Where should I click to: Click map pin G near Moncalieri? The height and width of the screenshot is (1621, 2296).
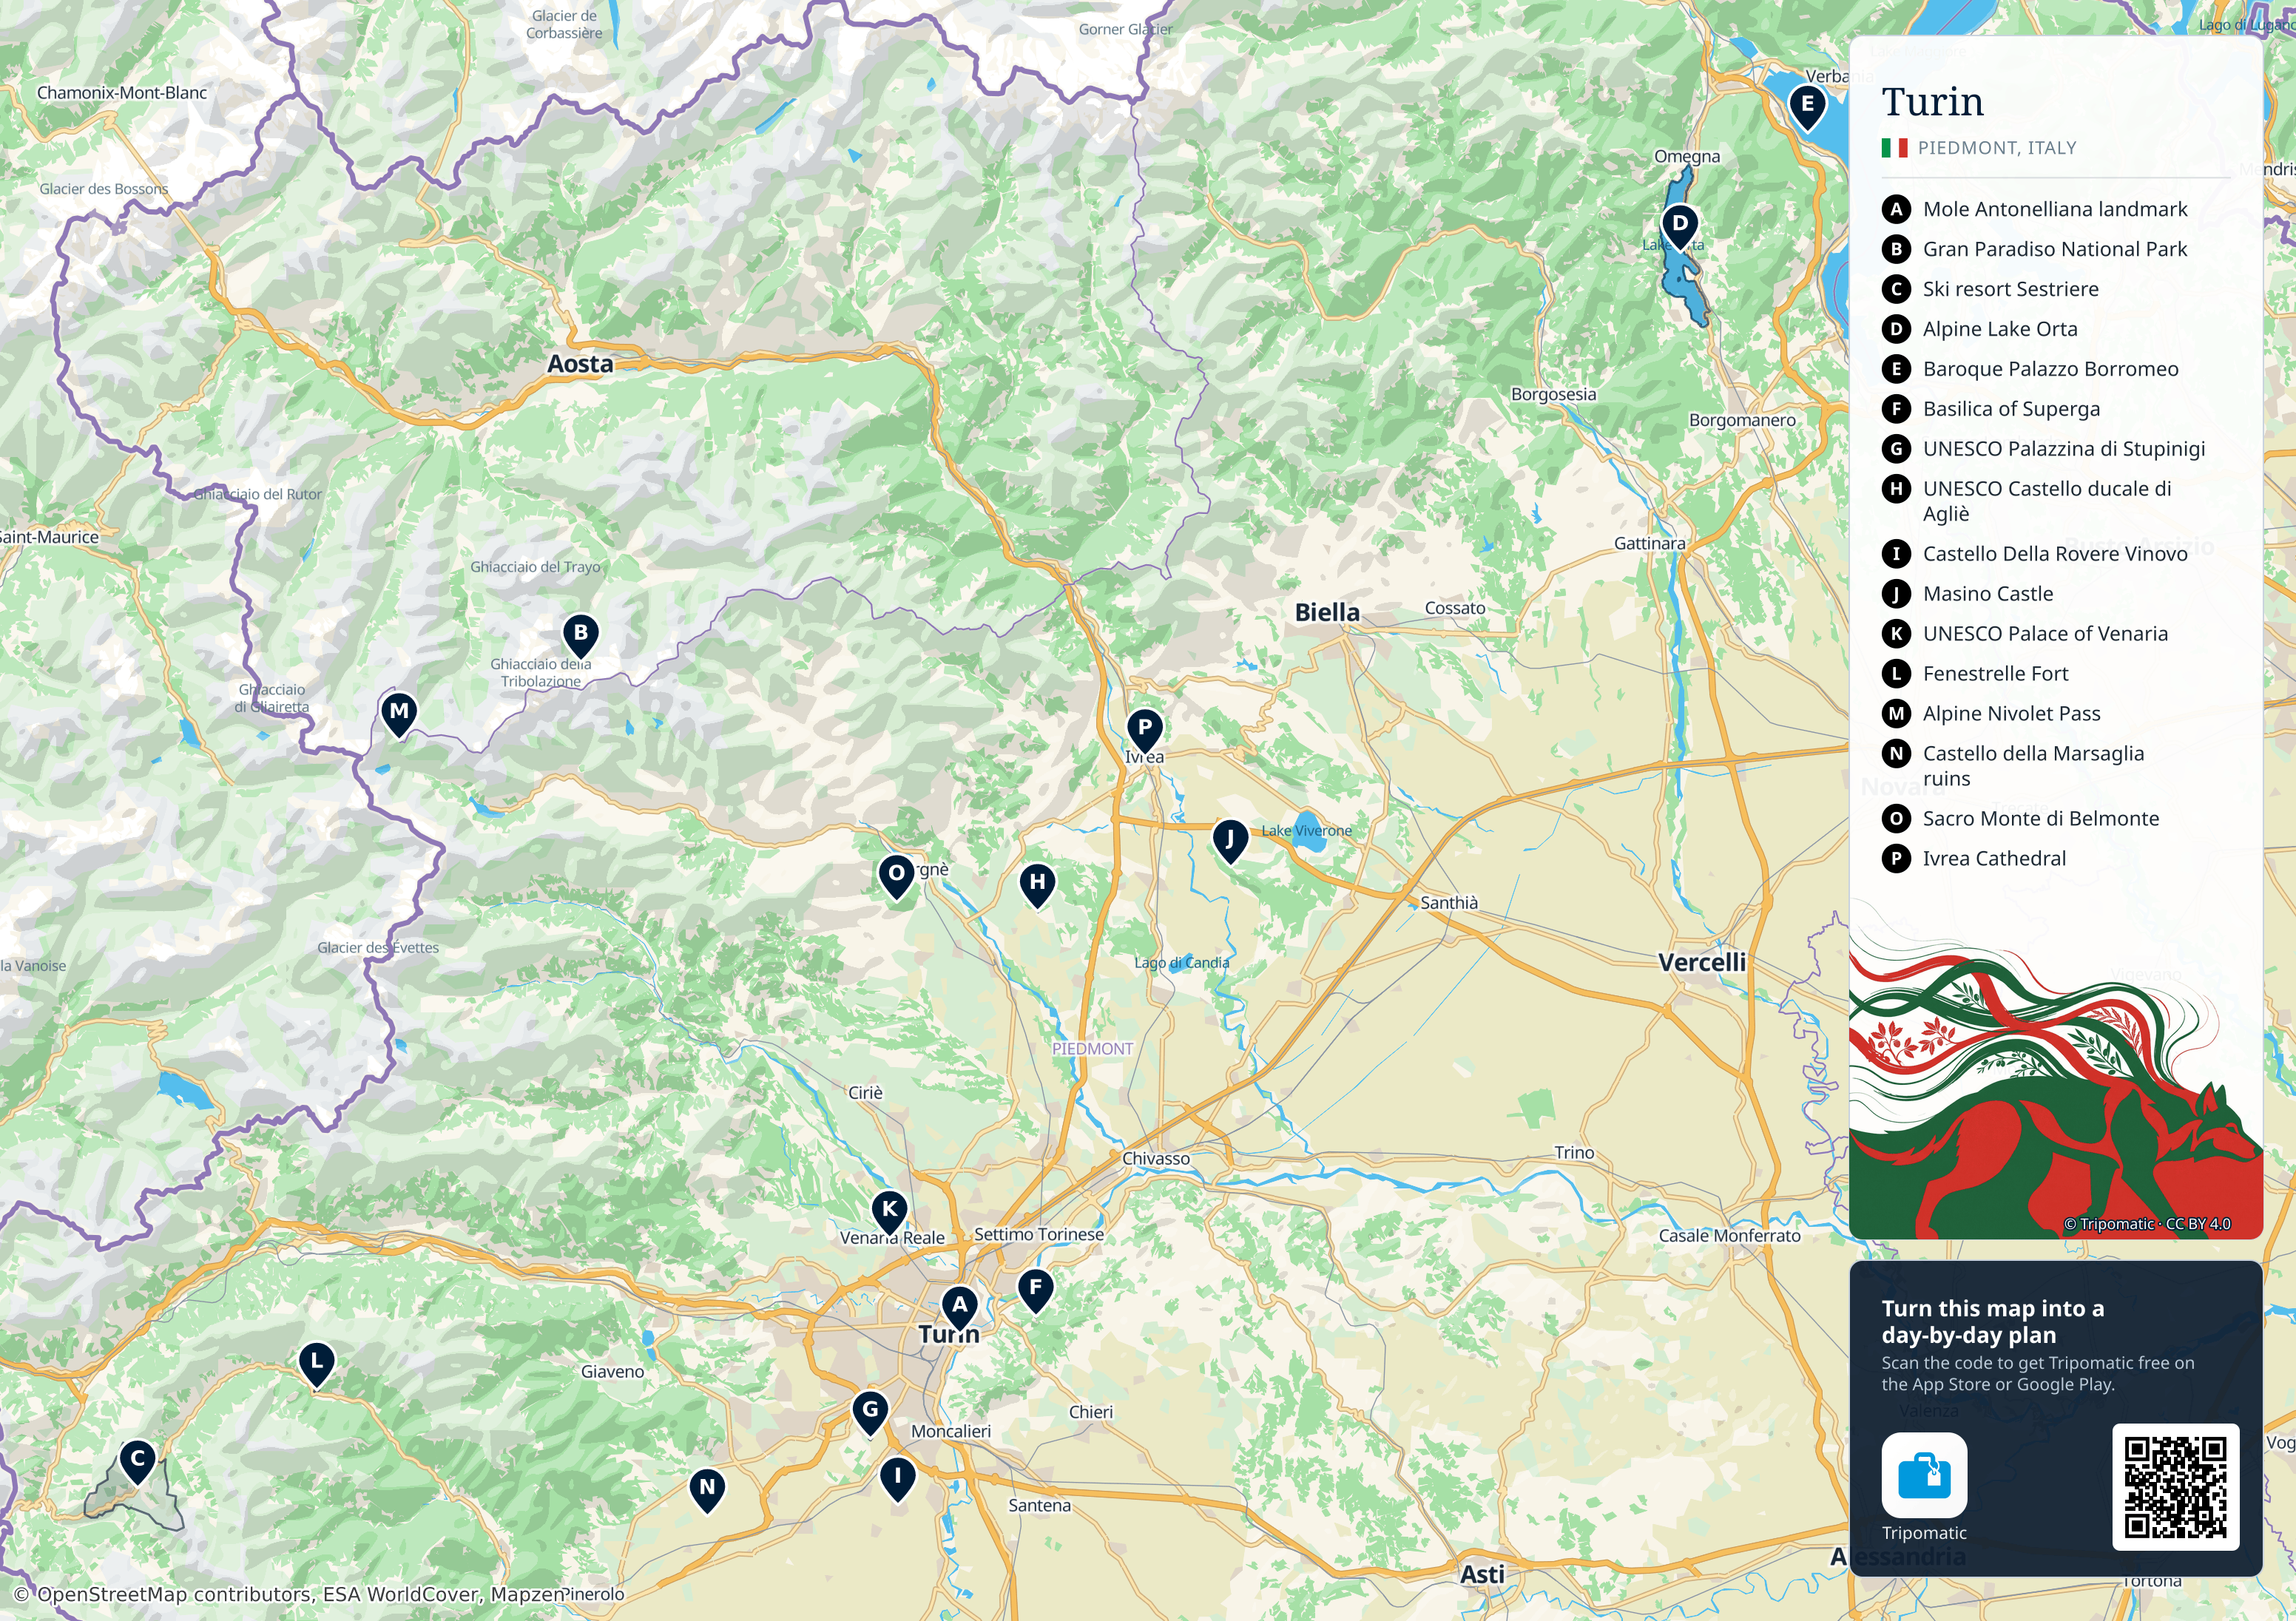pyautogui.click(x=870, y=1413)
